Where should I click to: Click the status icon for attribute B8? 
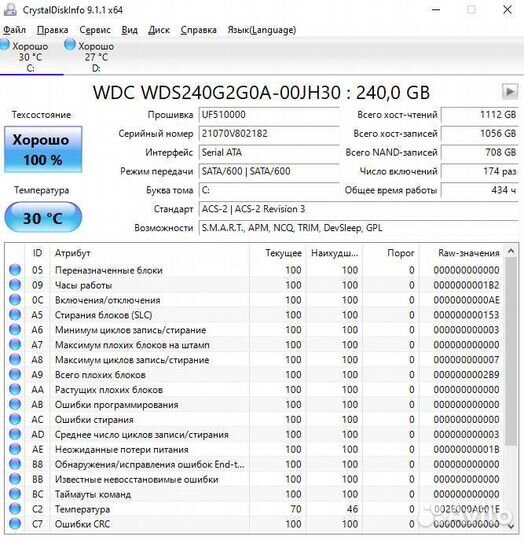point(15,464)
